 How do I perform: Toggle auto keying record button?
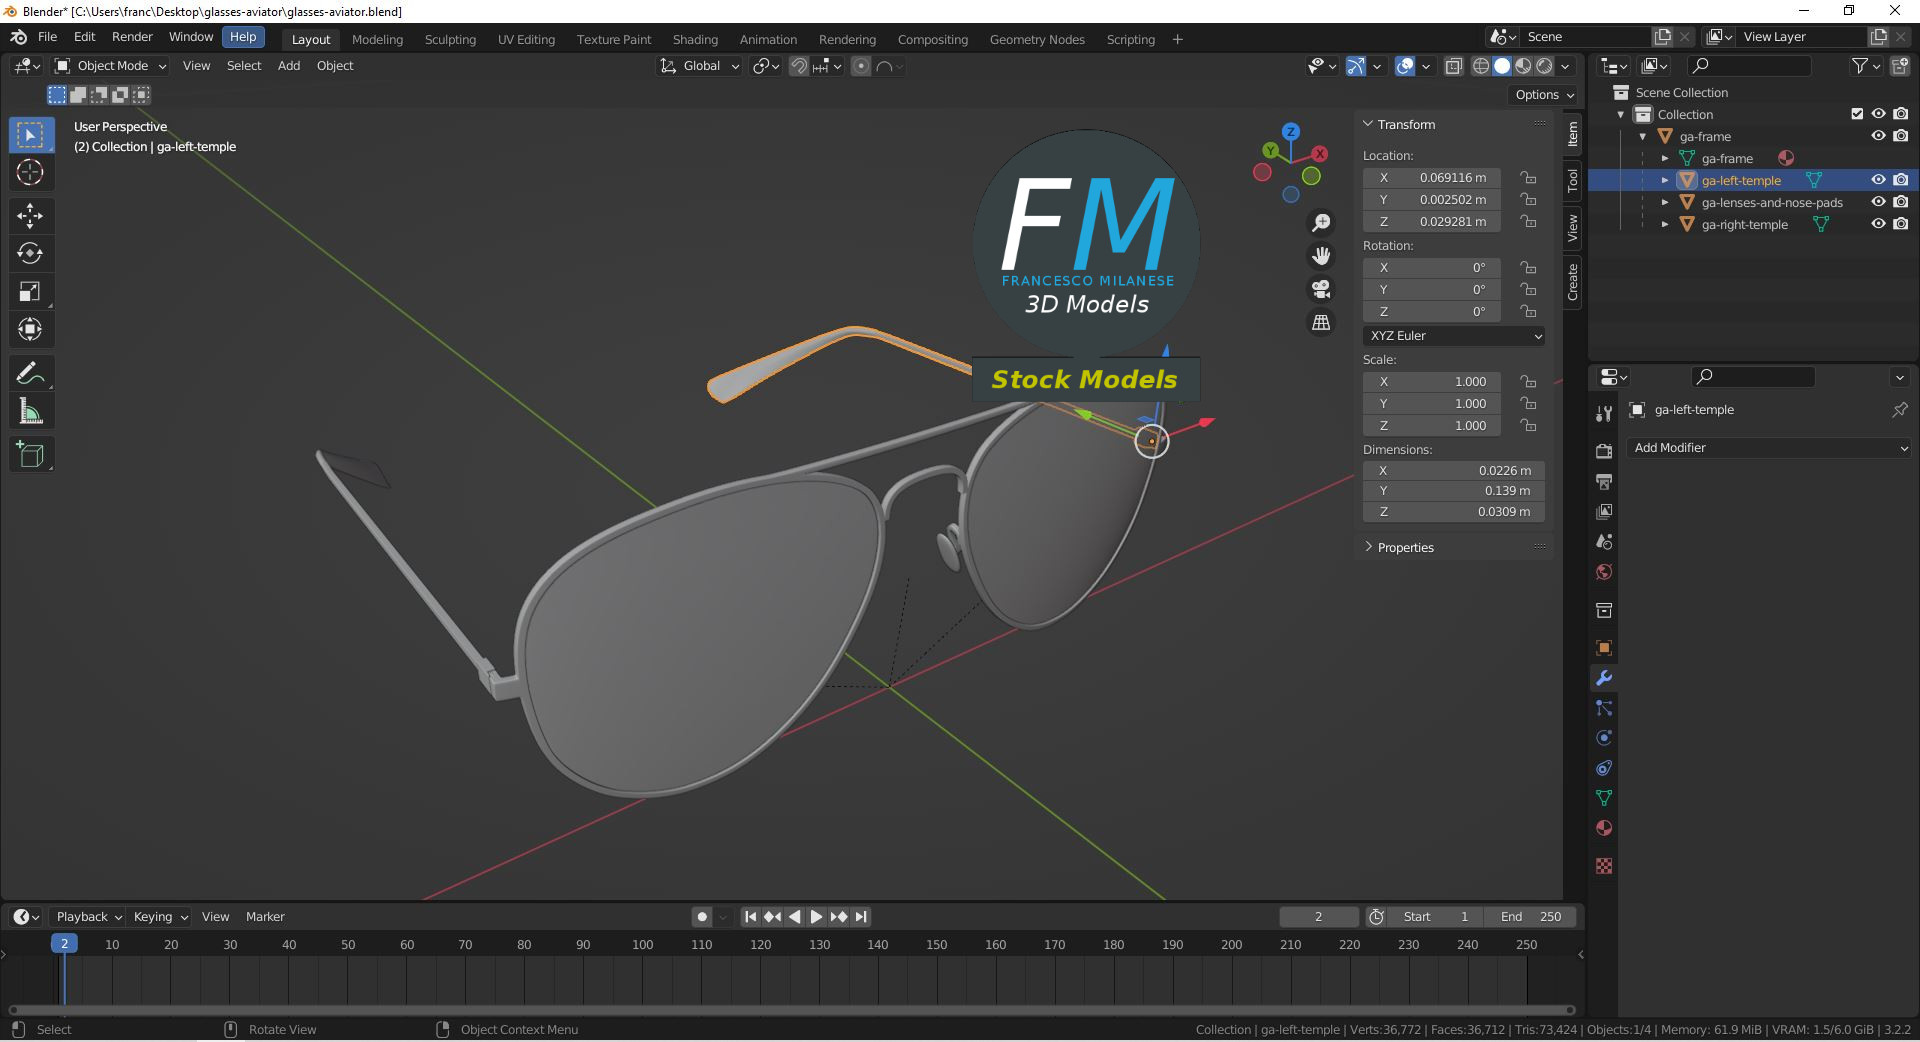(x=702, y=917)
